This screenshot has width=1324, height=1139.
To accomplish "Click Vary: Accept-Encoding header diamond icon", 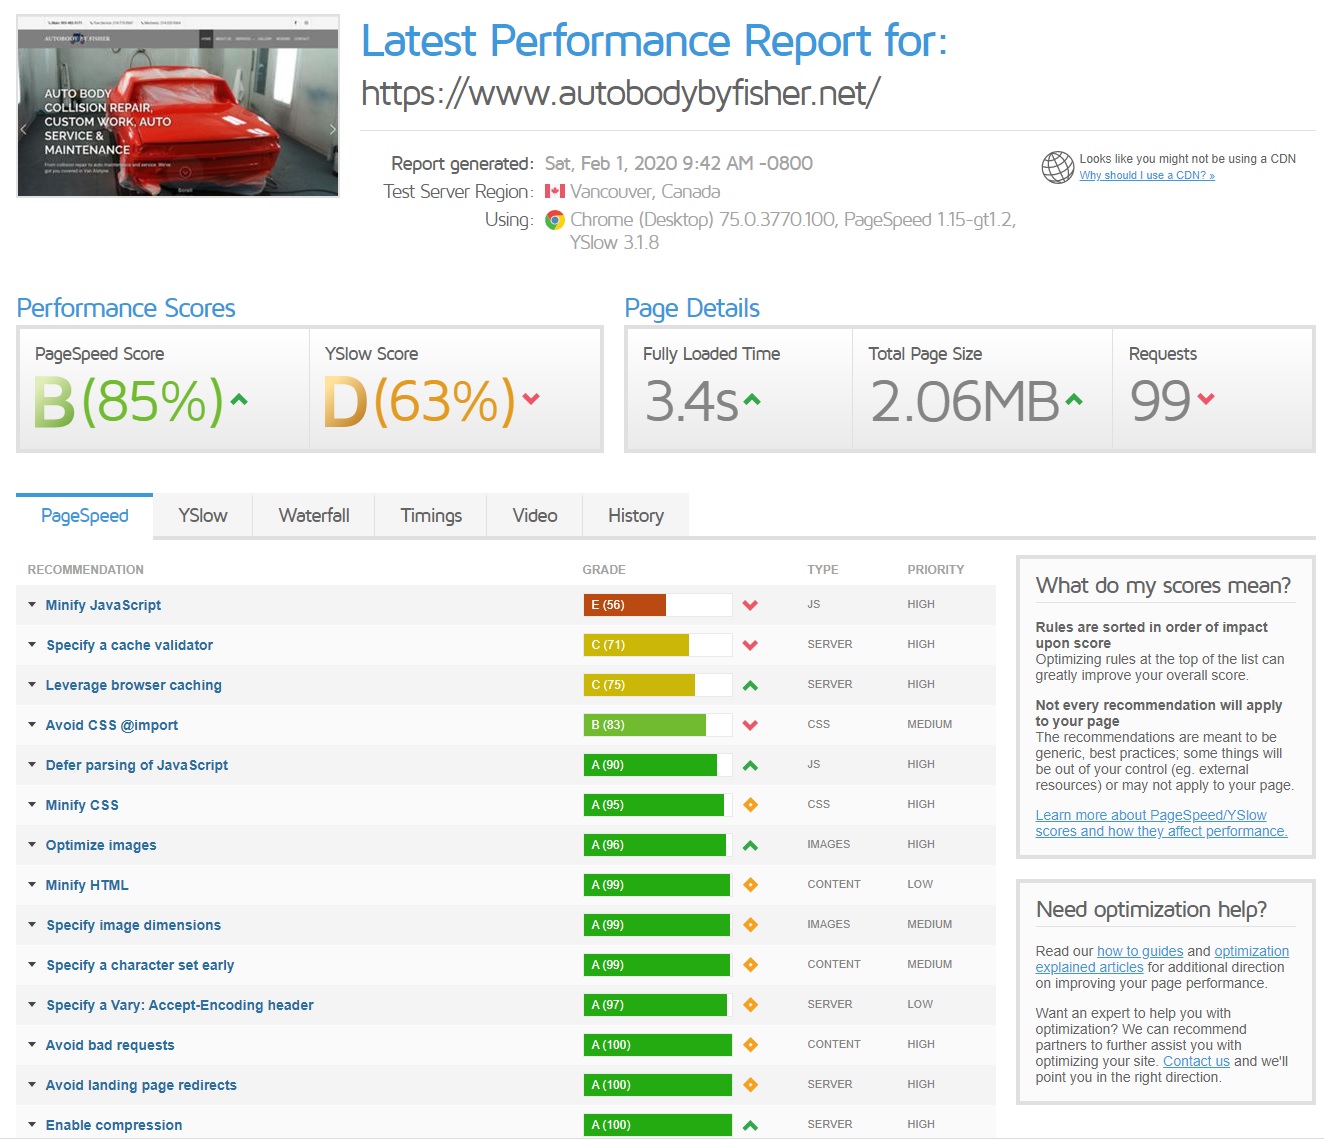I will coord(750,1005).
